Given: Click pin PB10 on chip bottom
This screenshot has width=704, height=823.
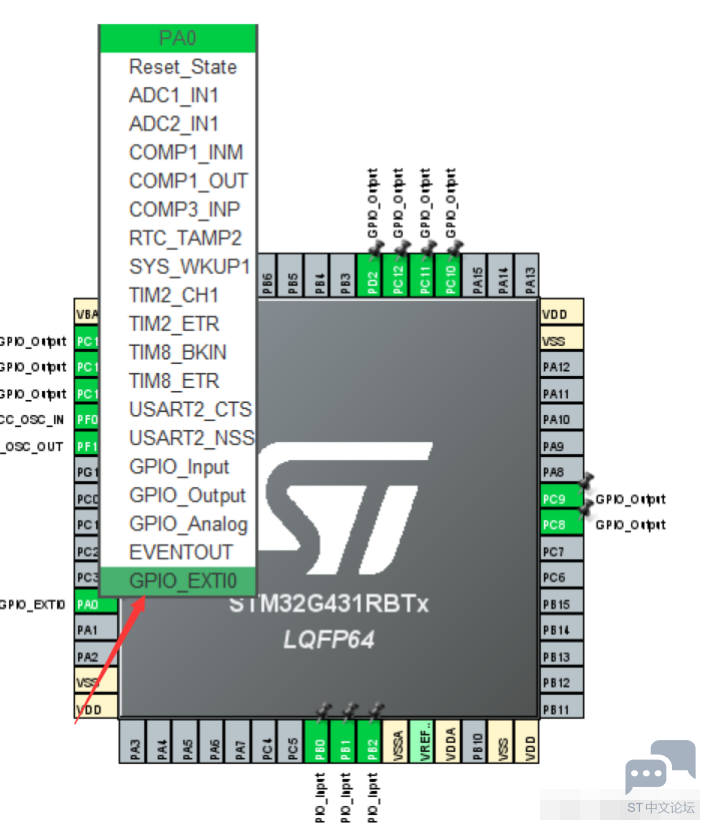Looking at the screenshot, I should 475,742.
